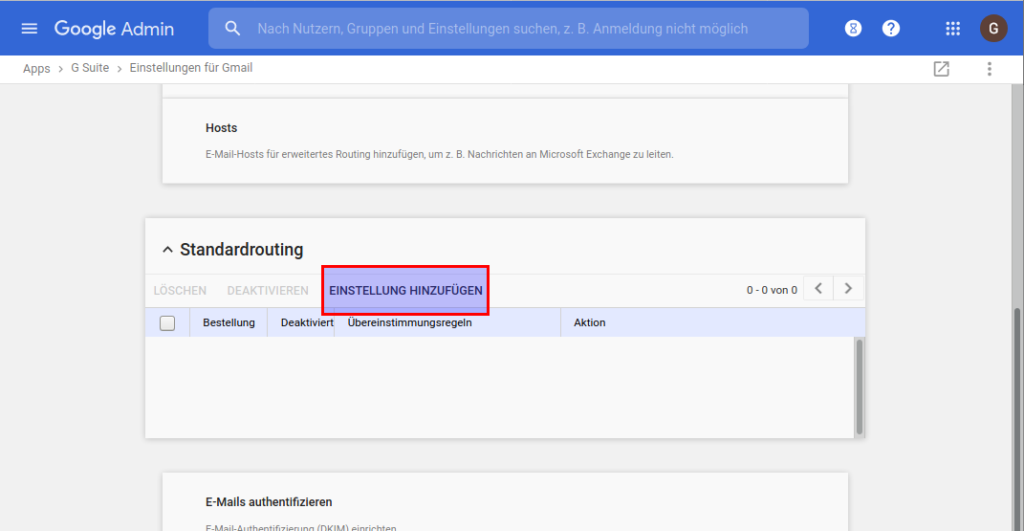Viewport: 1024px width, 531px height.
Task: Open the hamburger main menu
Action: point(29,29)
